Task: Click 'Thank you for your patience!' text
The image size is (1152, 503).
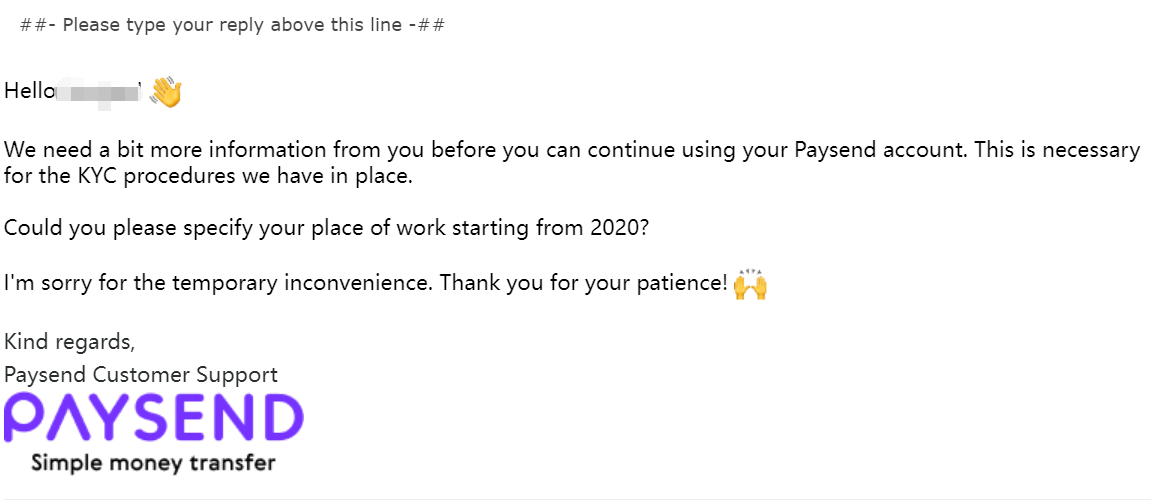Action: pyautogui.click(x=583, y=283)
